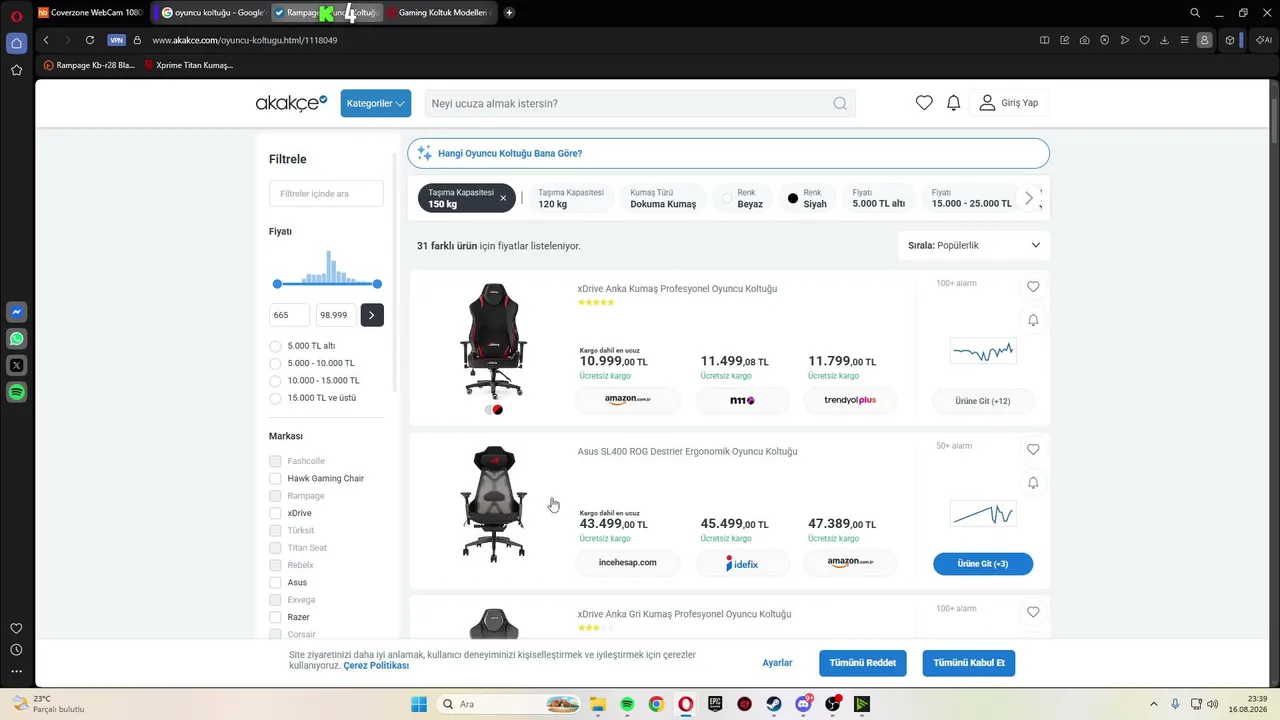Viewport: 1280px width, 720px height.
Task: Open WhatsApp in the Opera sidebar
Action: point(16,339)
